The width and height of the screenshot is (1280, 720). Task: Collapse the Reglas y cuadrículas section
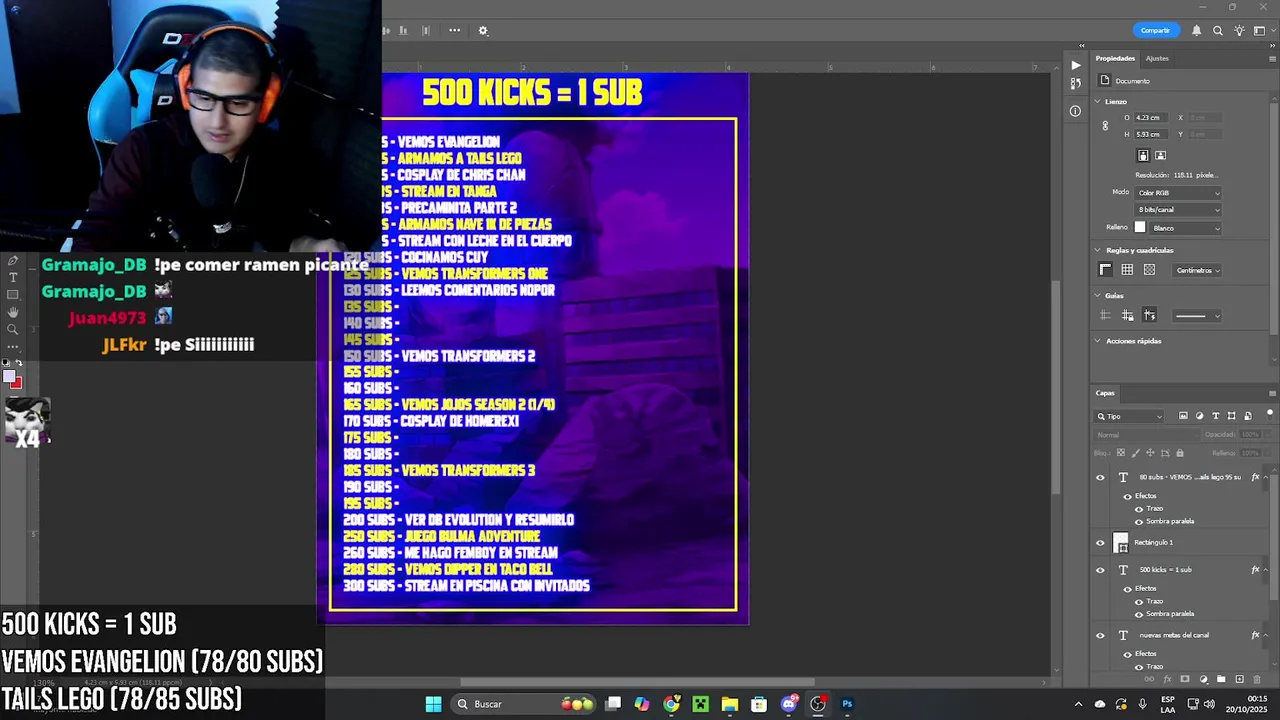coord(1098,251)
